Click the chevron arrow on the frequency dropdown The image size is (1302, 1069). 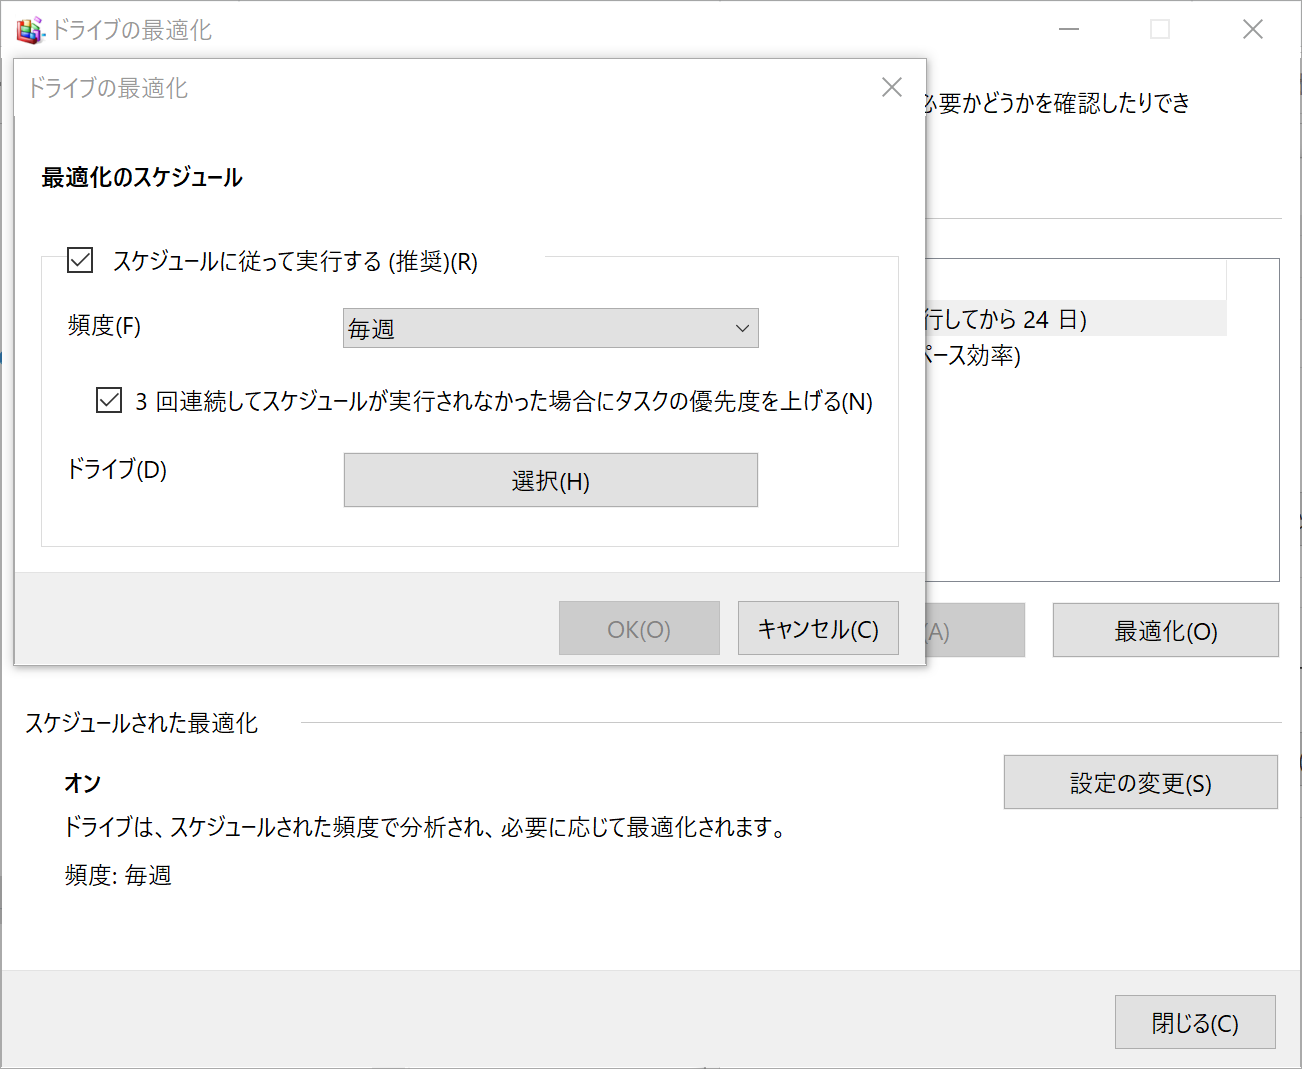coord(742,329)
